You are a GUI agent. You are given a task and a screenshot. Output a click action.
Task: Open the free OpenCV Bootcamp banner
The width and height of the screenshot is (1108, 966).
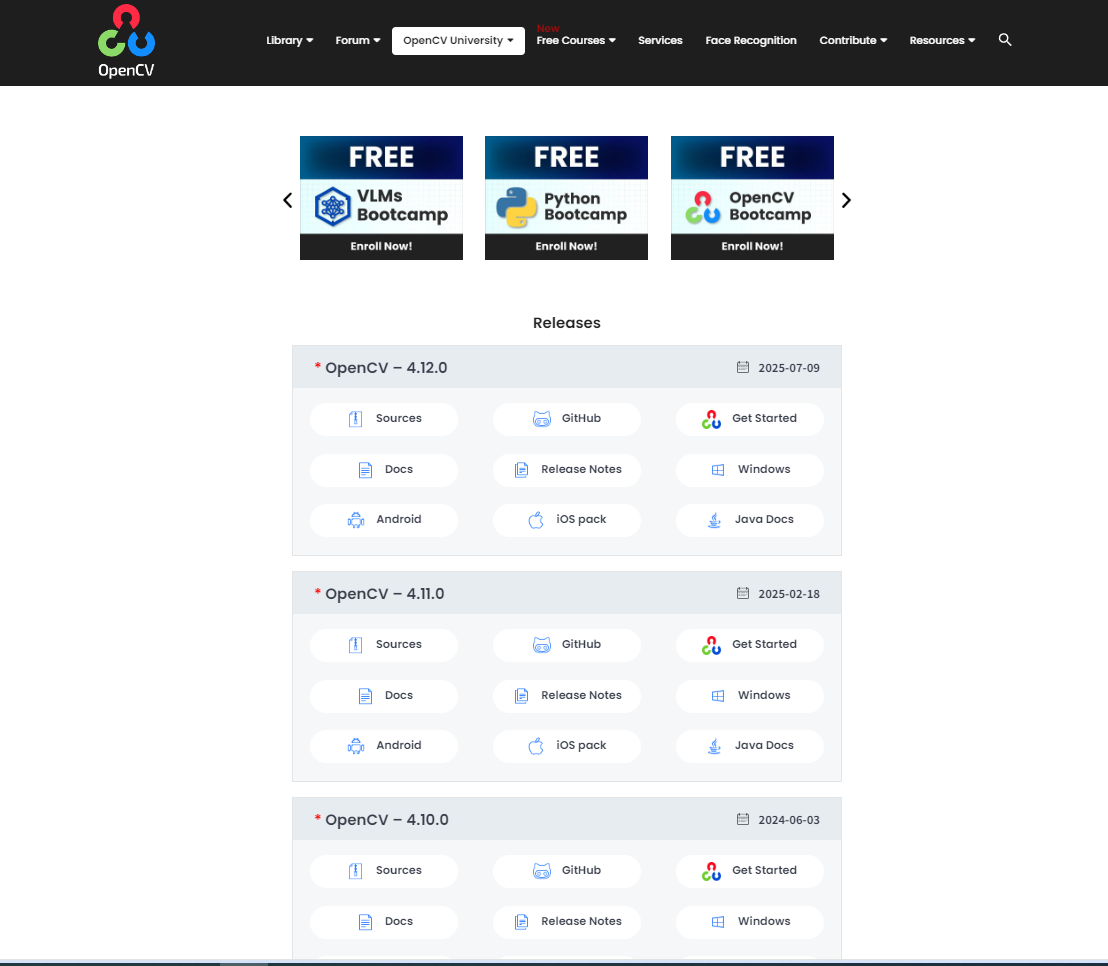752,198
